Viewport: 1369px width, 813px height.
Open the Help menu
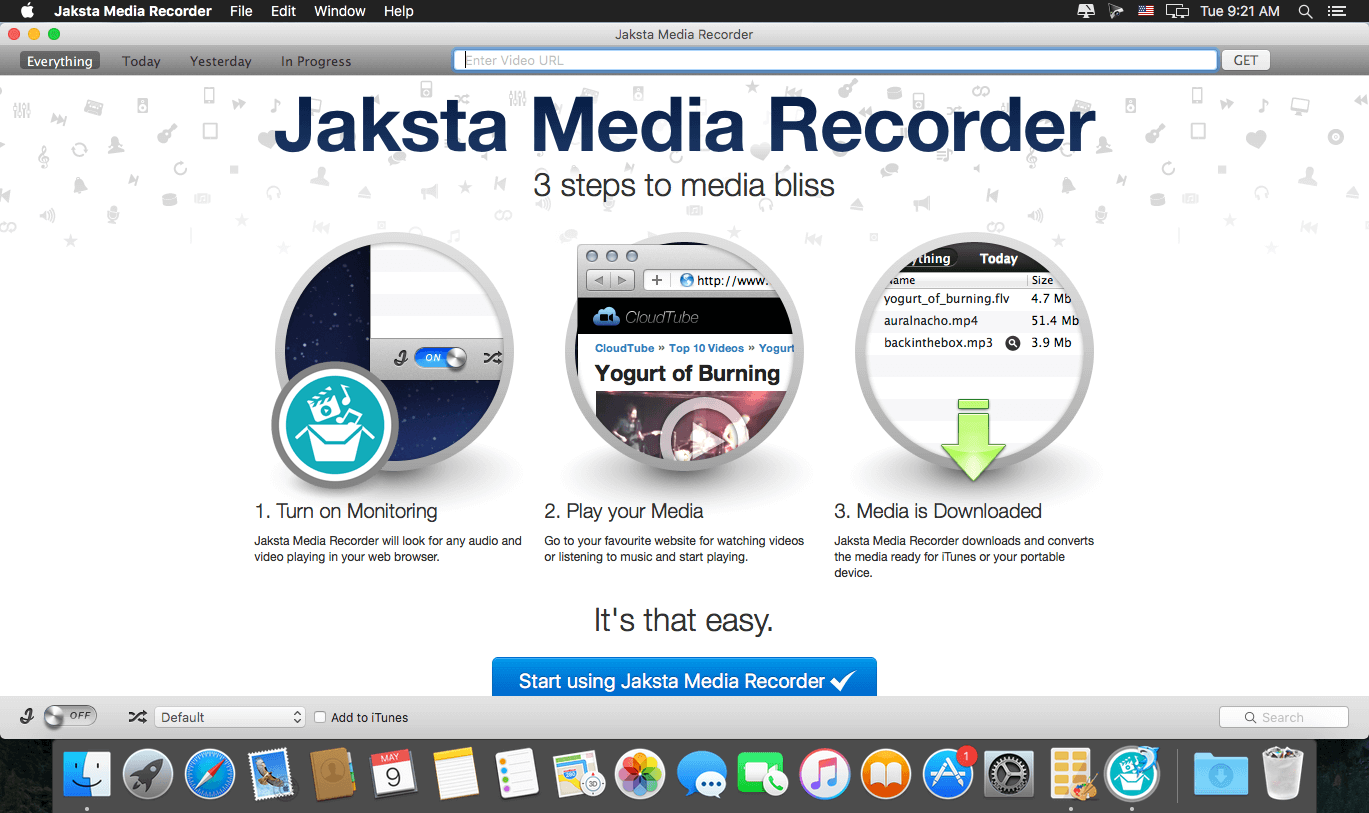(399, 11)
